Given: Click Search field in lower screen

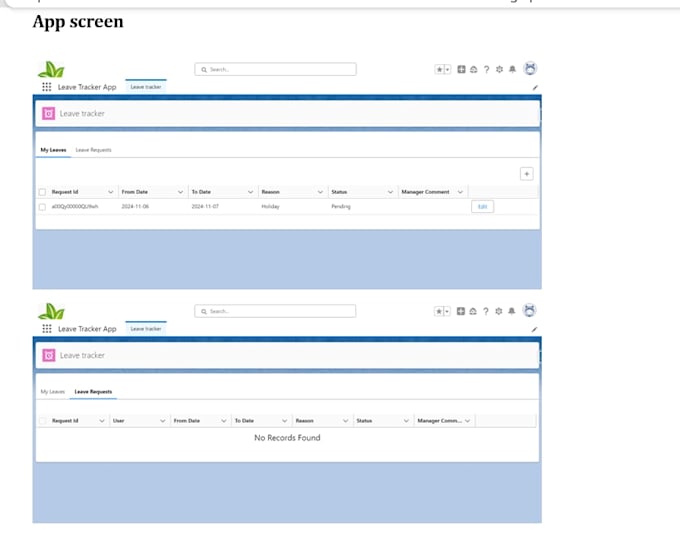Looking at the screenshot, I should coord(275,311).
